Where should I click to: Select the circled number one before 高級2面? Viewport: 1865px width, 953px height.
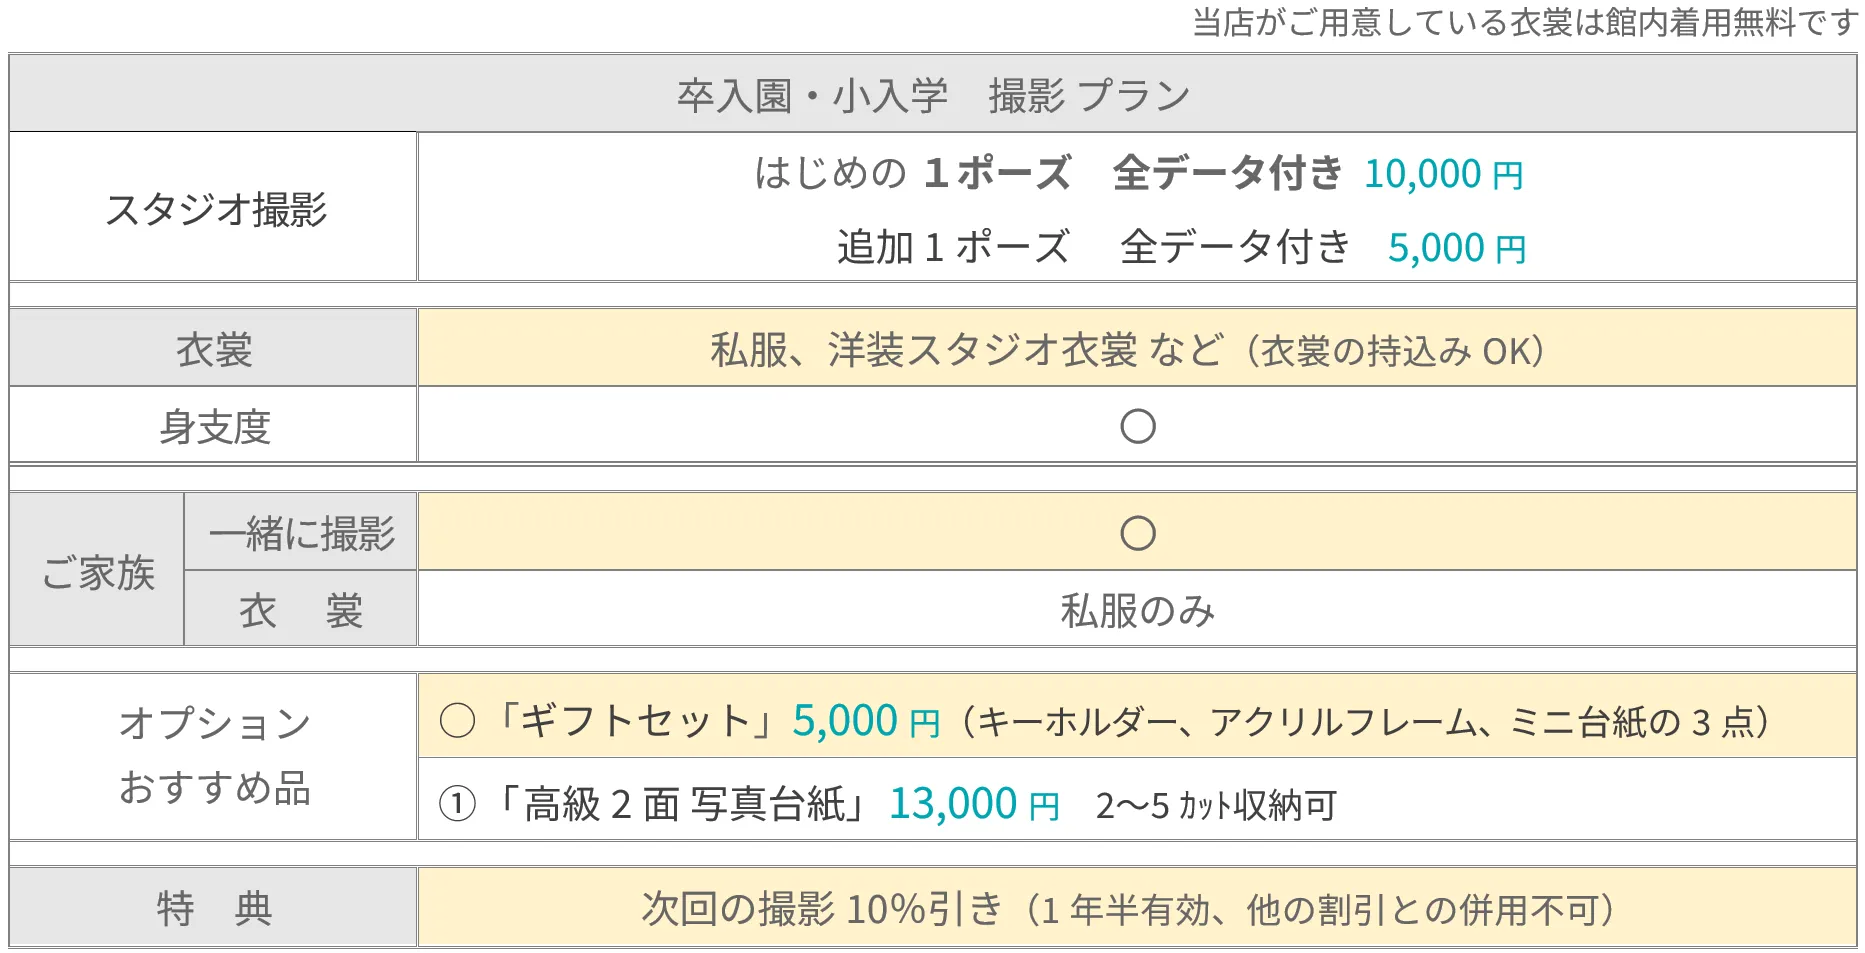coord(457,803)
